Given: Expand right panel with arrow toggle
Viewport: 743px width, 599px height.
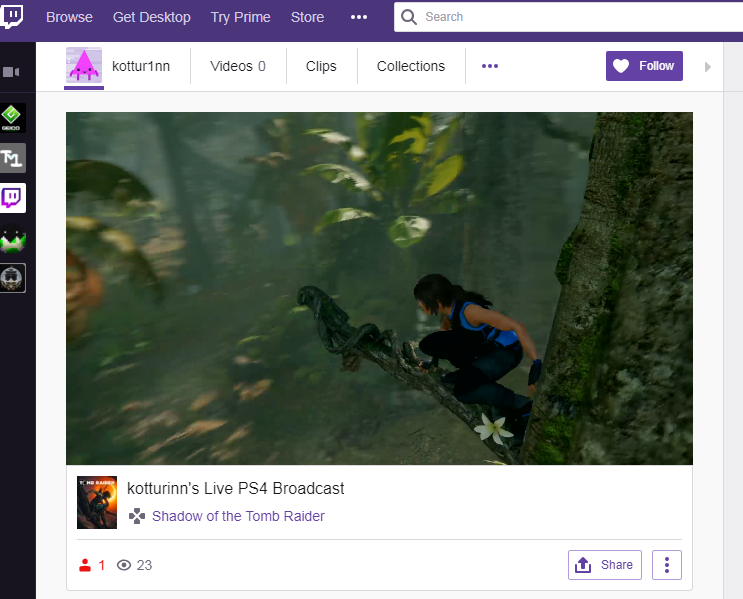Looking at the screenshot, I should tap(708, 67).
